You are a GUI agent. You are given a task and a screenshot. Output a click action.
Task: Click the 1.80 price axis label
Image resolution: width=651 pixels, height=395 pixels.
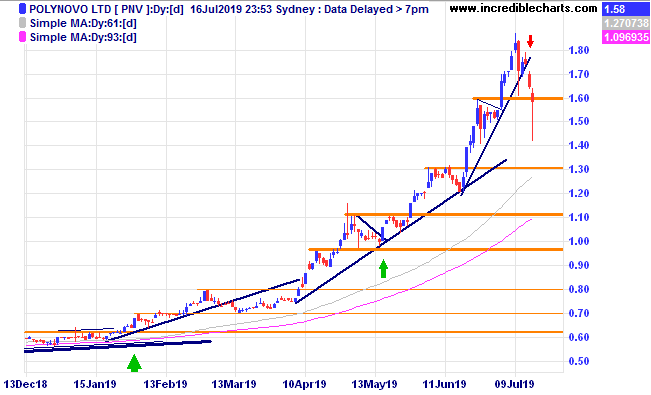click(x=579, y=50)
